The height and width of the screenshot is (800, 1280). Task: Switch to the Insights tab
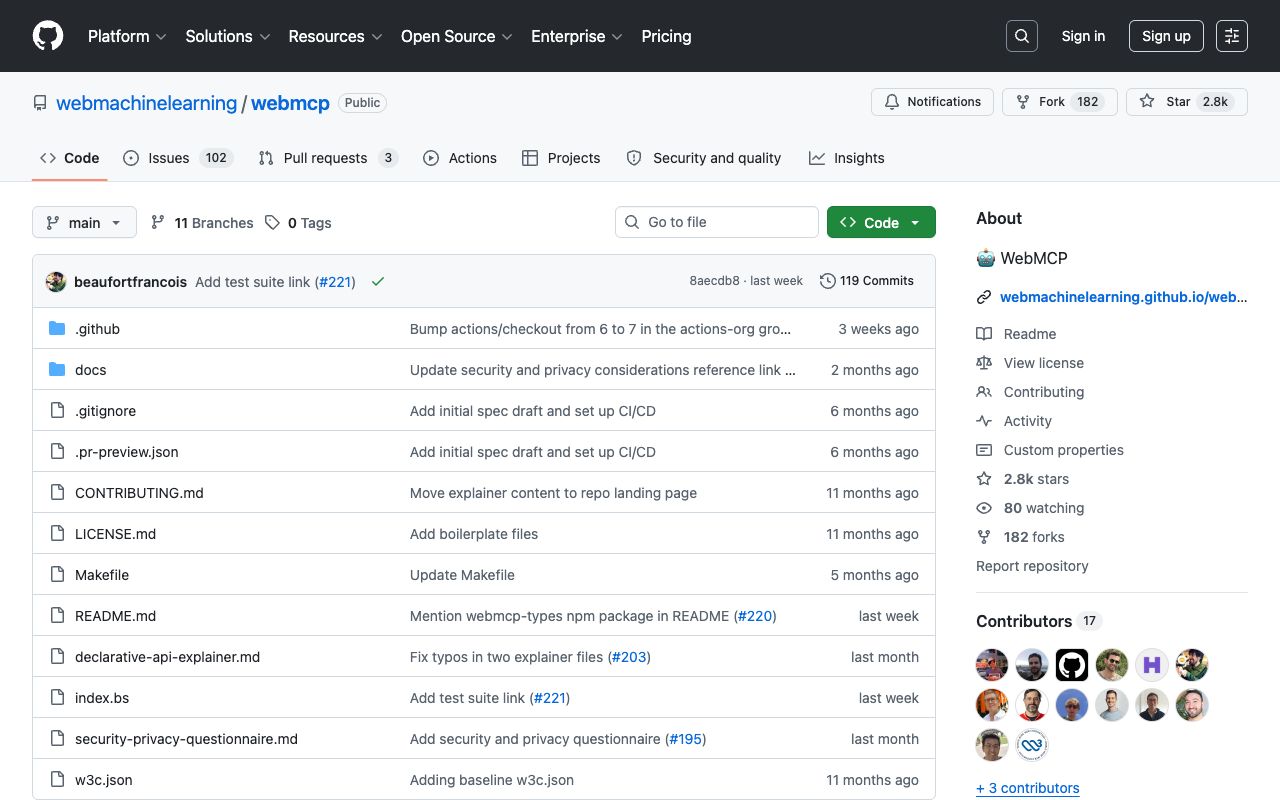[847, 158]
